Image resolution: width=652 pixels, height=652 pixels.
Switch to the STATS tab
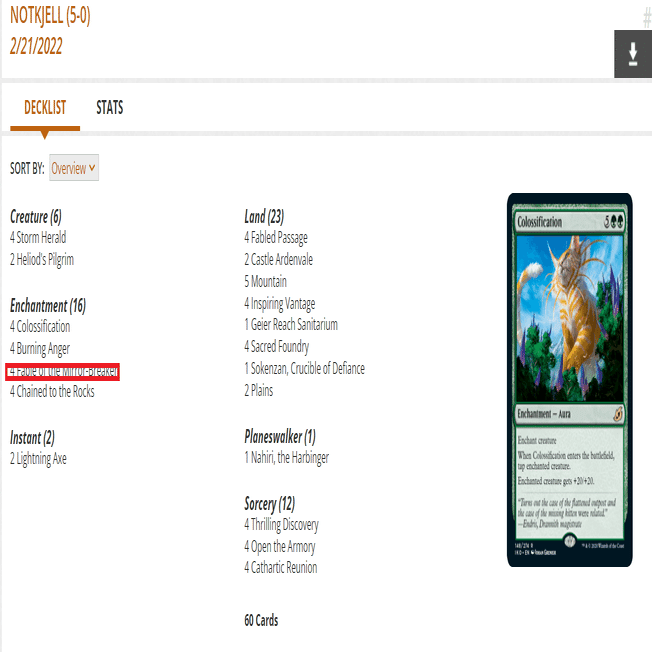coord(110,108)
